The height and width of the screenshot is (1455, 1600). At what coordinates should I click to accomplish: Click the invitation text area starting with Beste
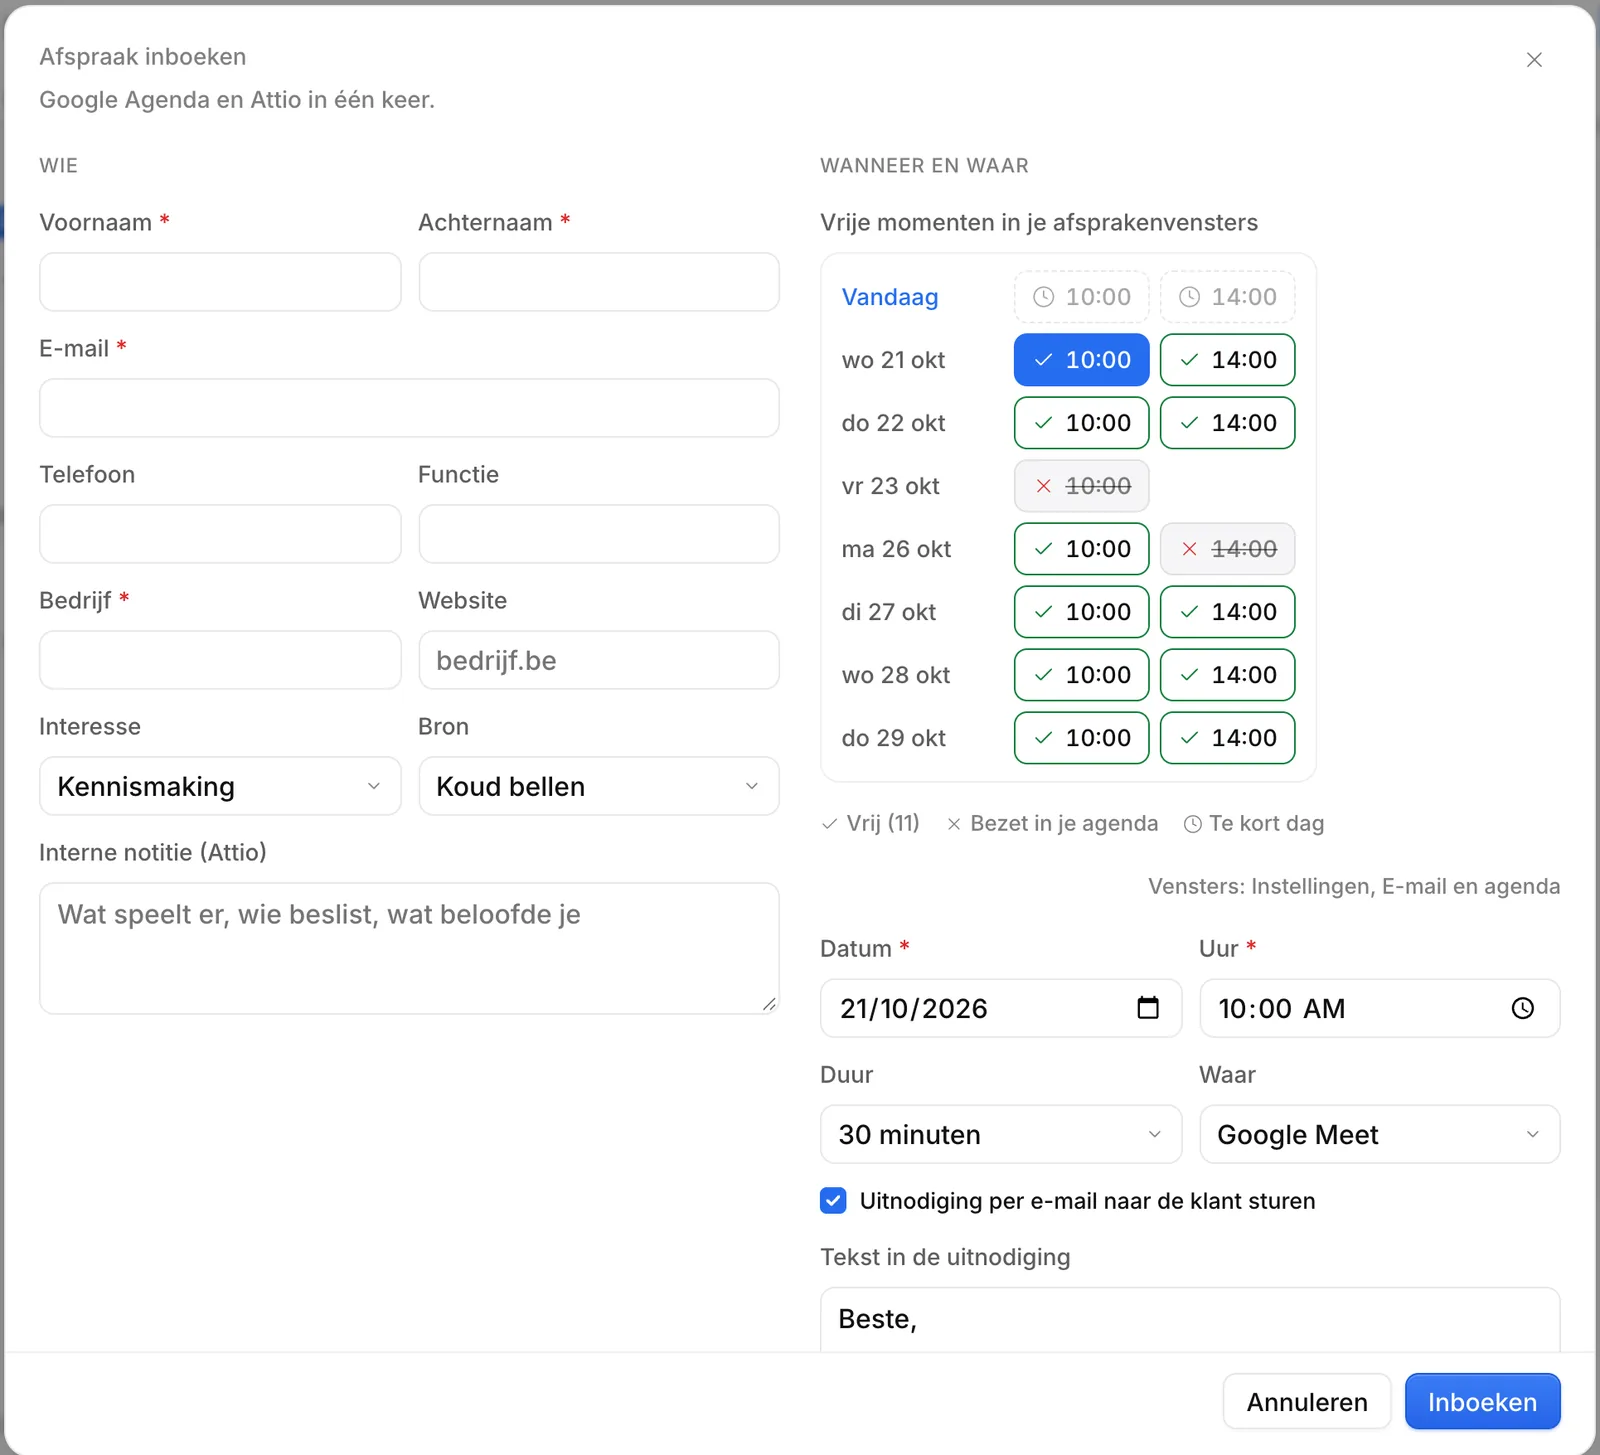(1190, 1320)
